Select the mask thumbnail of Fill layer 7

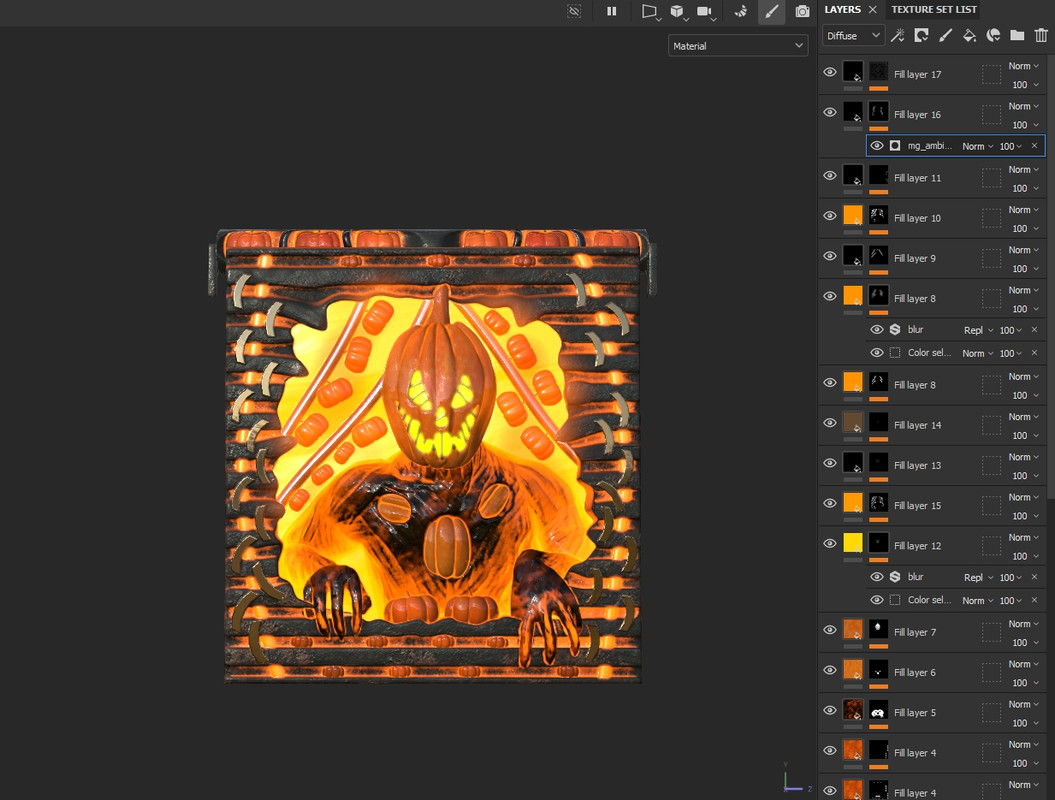pos(878,629)
